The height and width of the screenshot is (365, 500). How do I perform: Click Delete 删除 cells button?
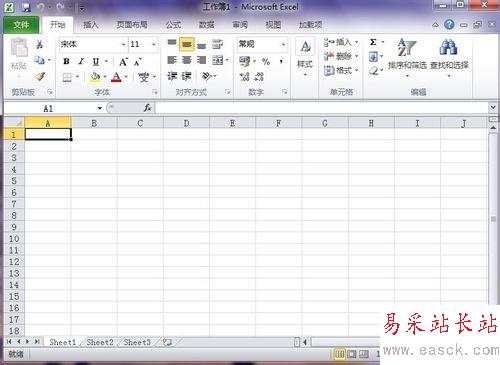pyautogui.click(x=341, y=56)
